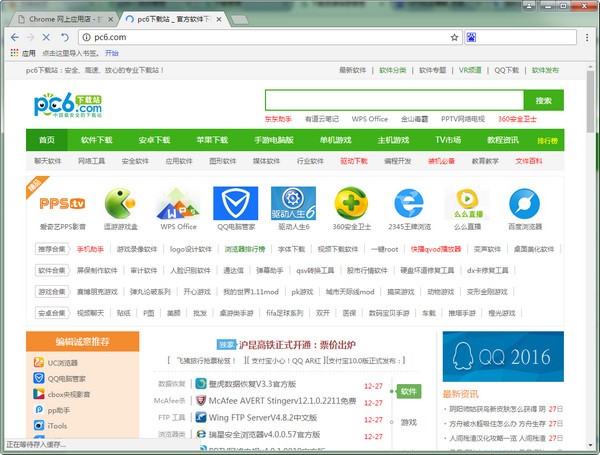Click the pc6.com address bar

tap(271, 37)
